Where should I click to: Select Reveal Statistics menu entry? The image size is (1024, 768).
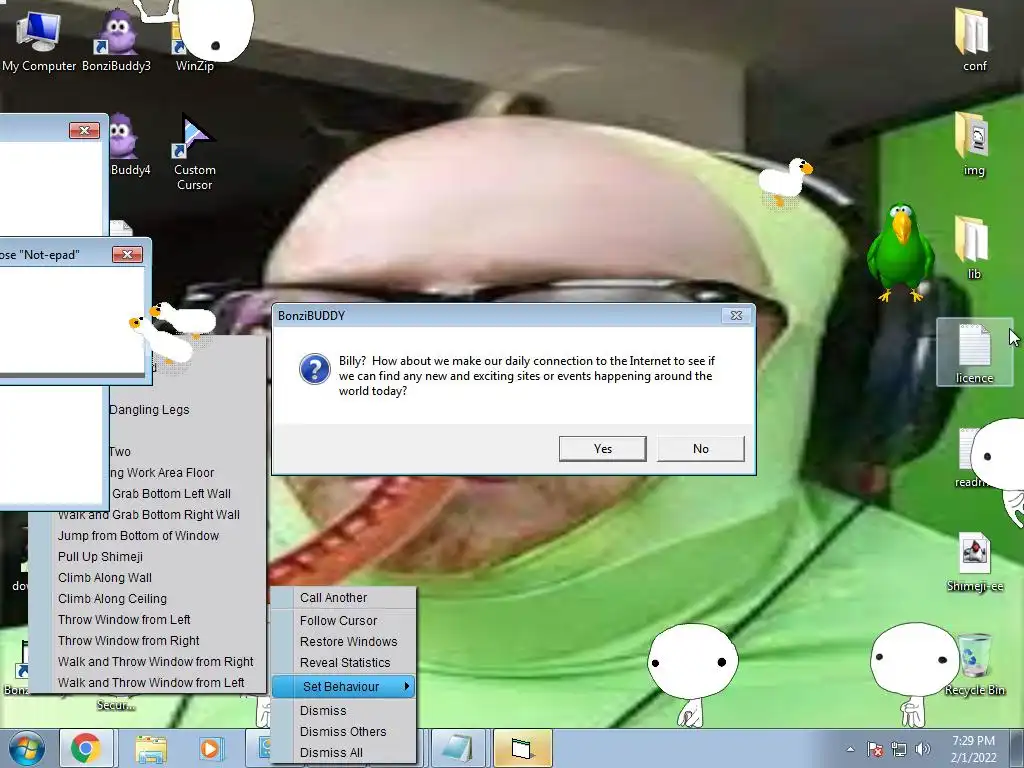344,662
